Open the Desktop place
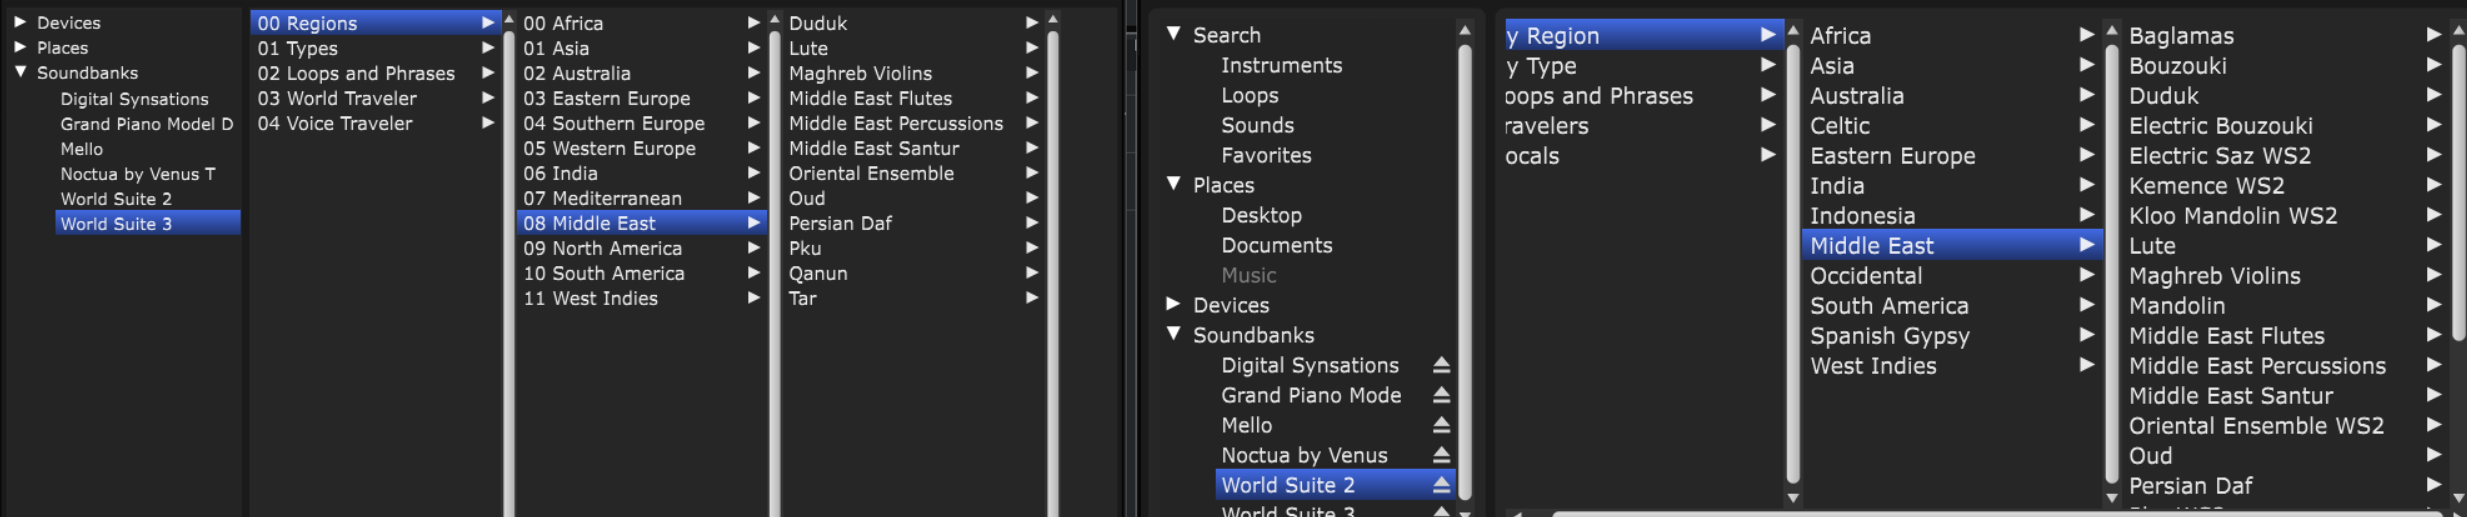This screenshot has width=2467, height=517. [x=1261, y=216]
